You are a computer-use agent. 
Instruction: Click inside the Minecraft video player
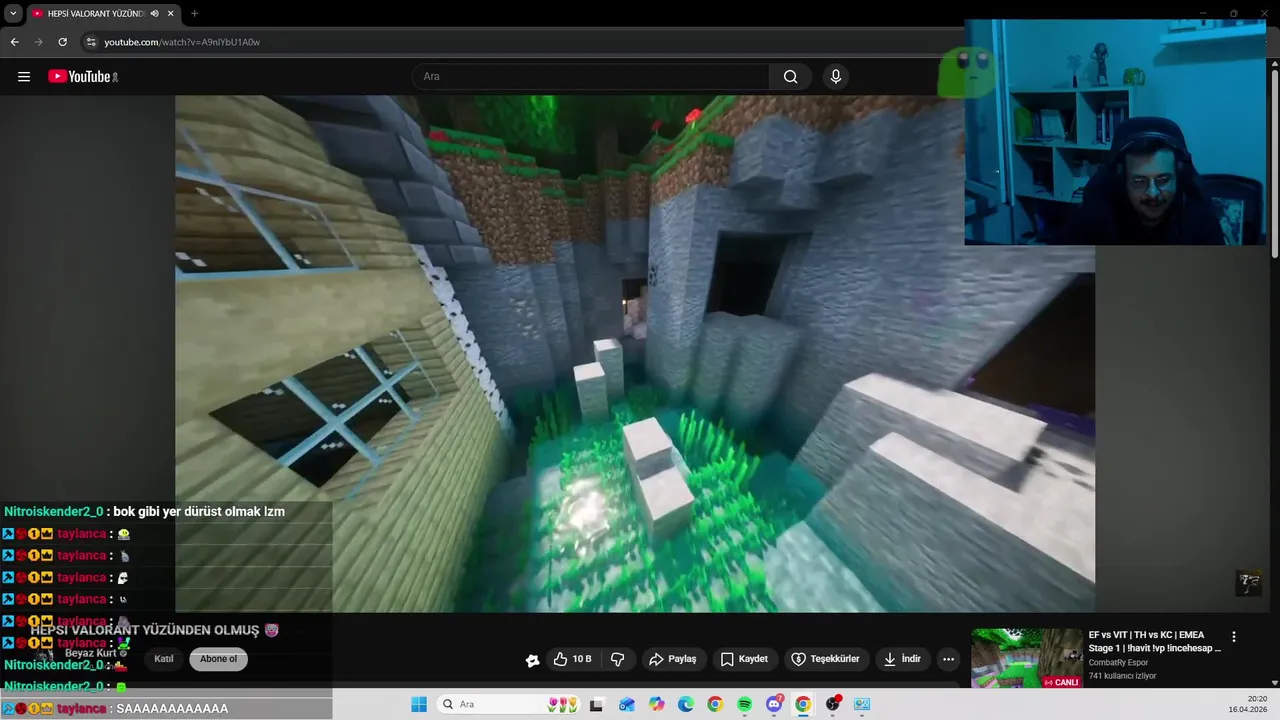[635, 353]
